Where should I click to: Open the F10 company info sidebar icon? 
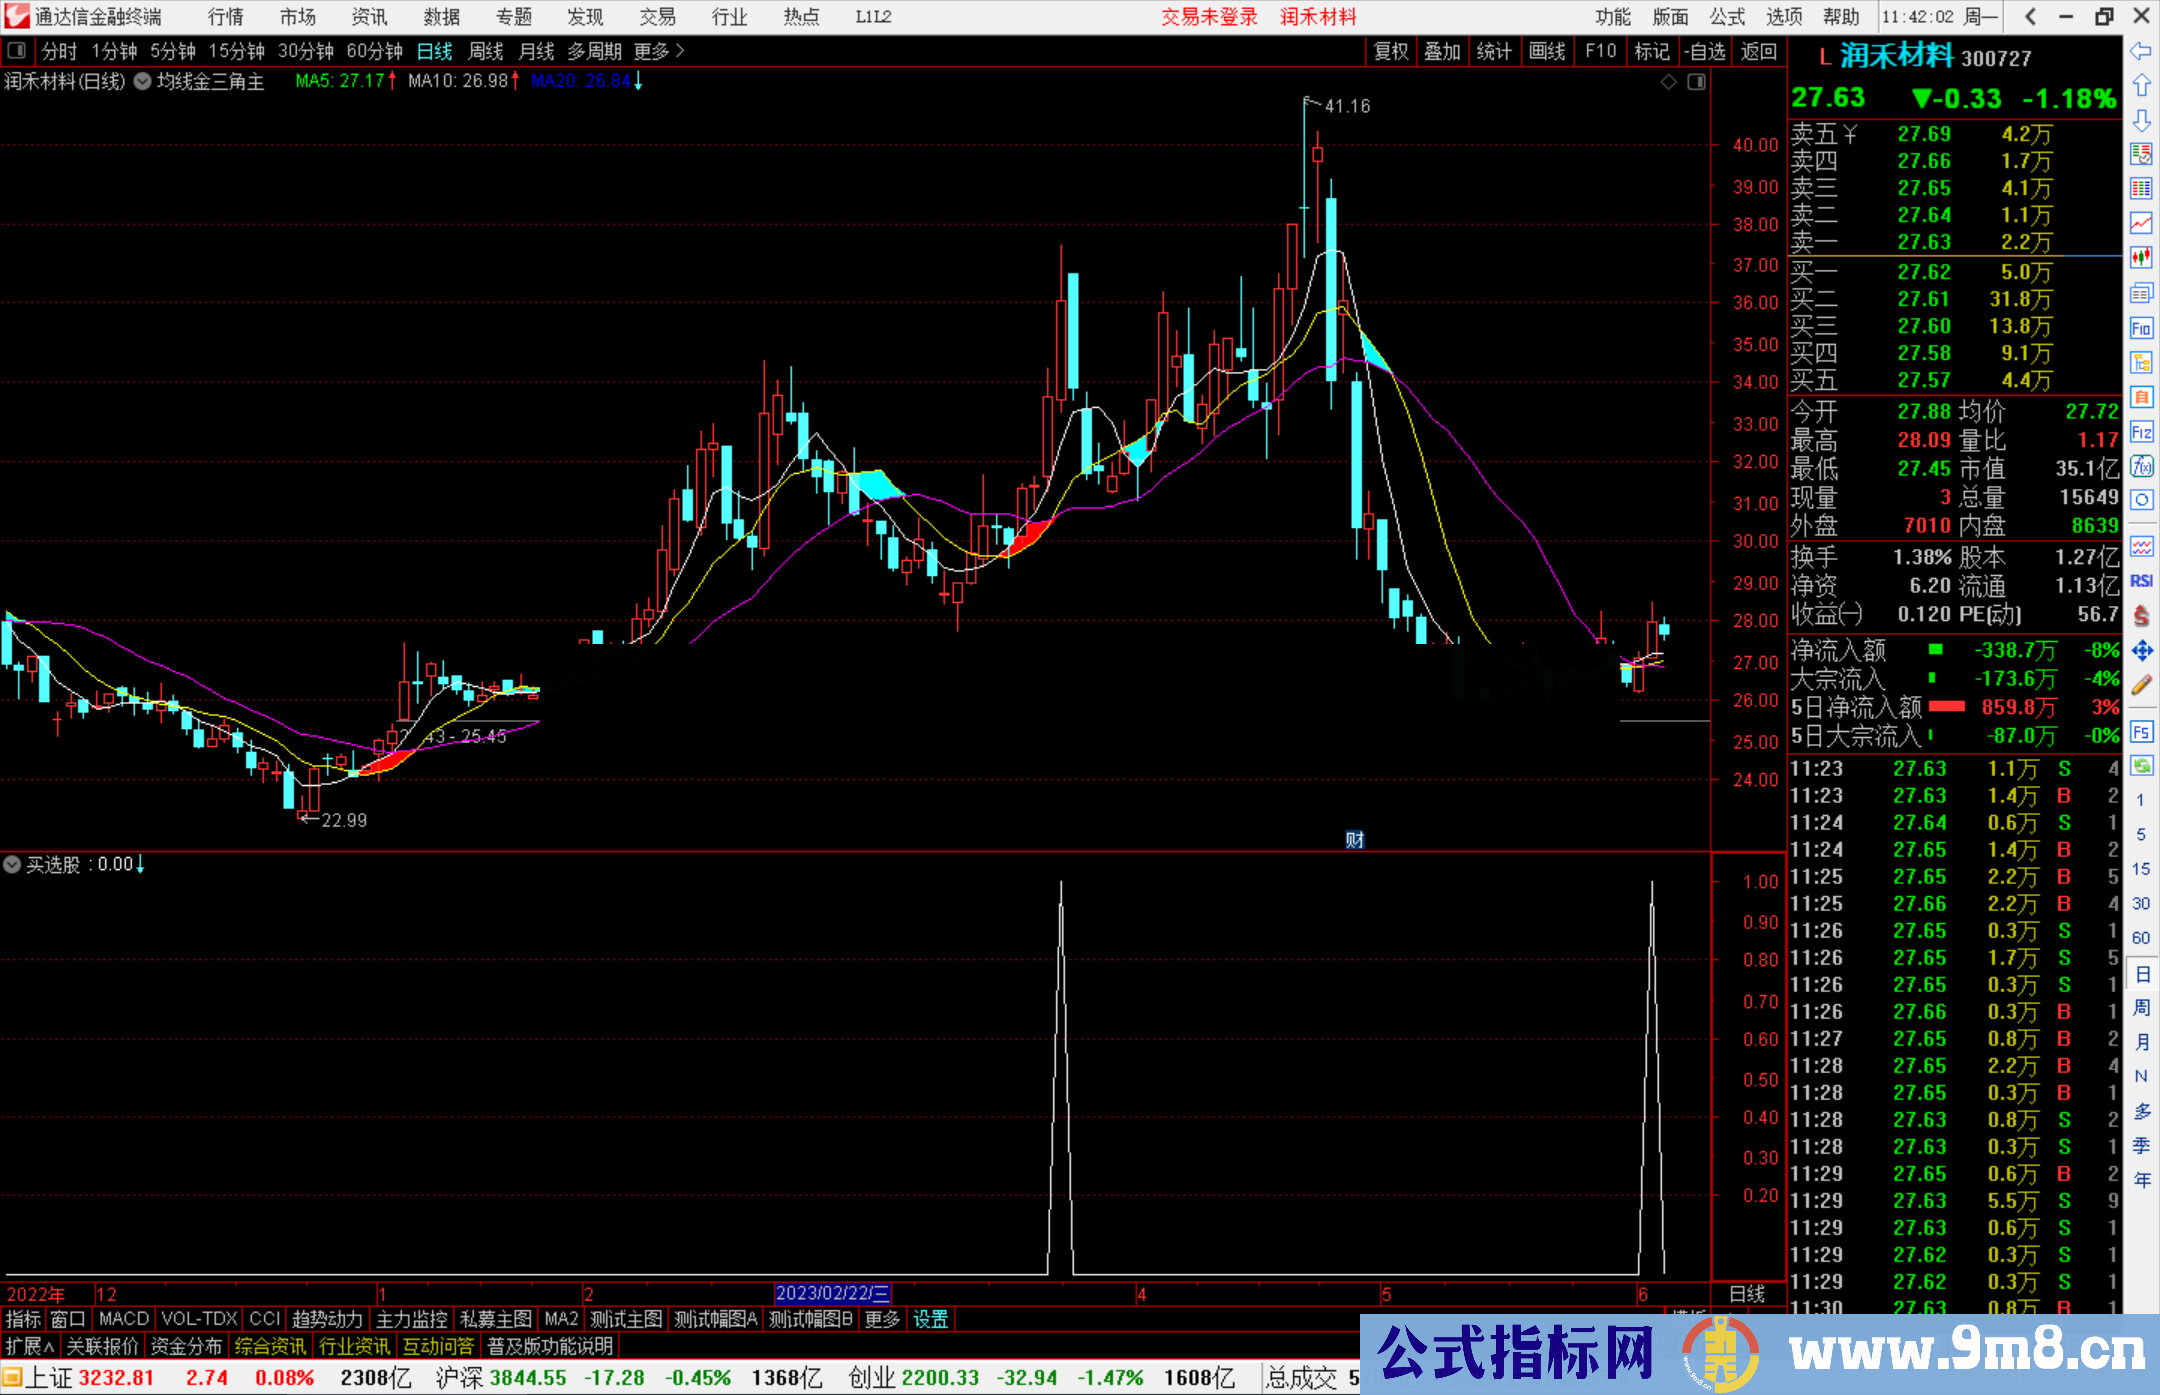coord(2141,328)
